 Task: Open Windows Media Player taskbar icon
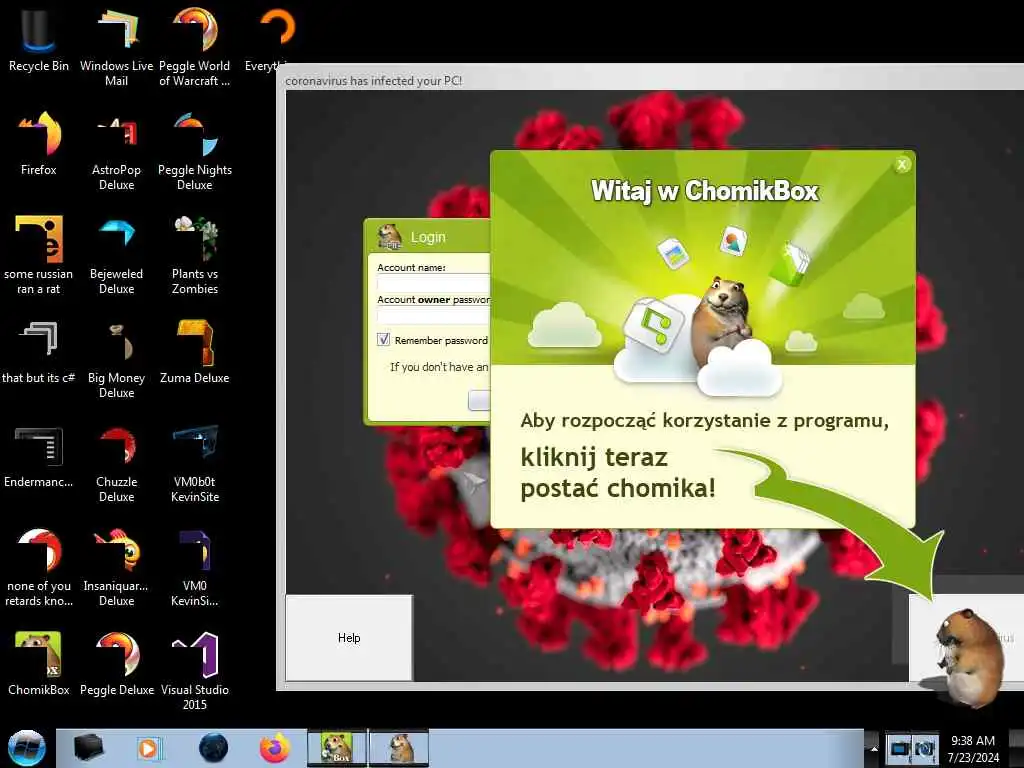pos(148,748)
